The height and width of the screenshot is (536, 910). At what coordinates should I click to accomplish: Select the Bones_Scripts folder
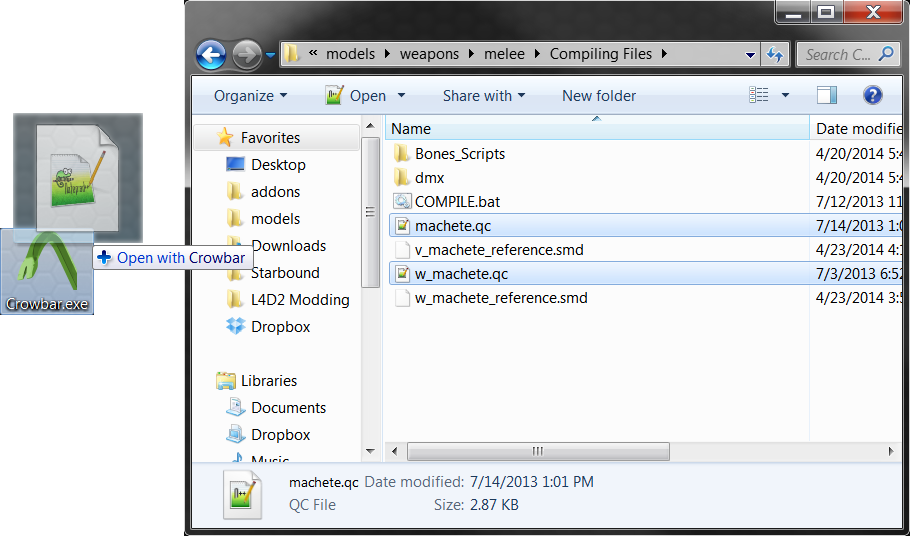(460, 154)
